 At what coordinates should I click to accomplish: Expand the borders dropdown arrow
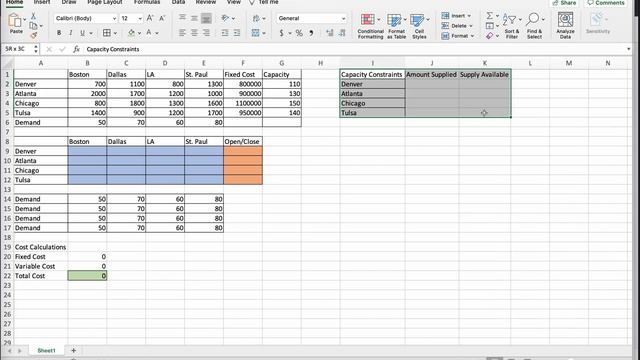(116, 33)
